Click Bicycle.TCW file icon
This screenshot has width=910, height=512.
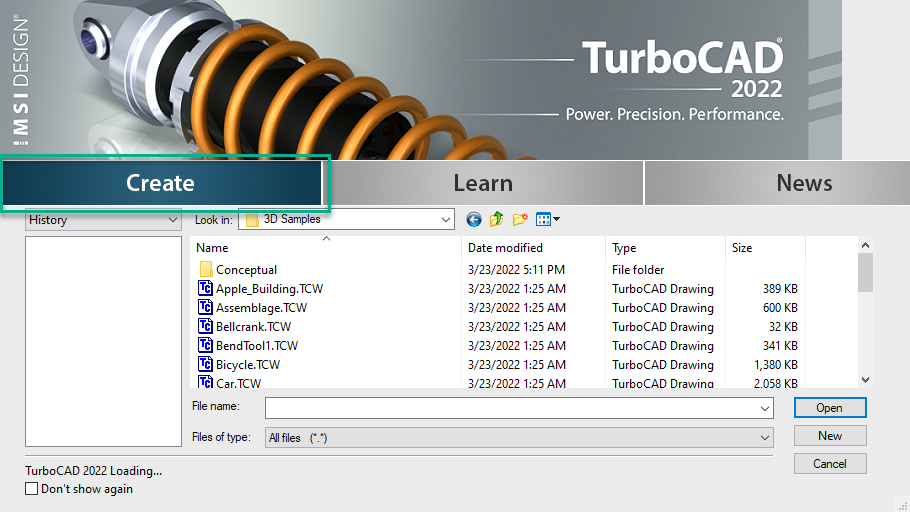[205, 364]
